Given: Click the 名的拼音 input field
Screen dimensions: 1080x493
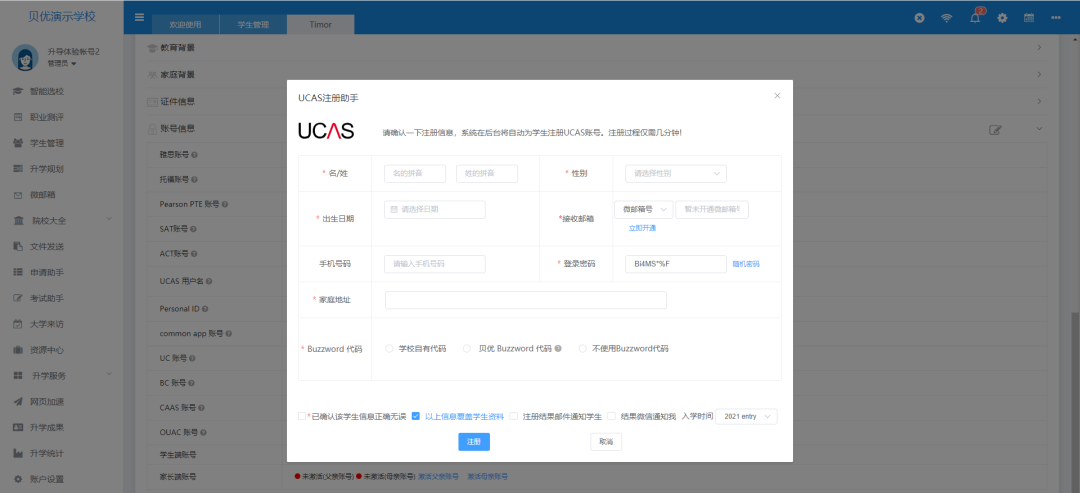Looking at the screenshot, I should coord(415,174).
